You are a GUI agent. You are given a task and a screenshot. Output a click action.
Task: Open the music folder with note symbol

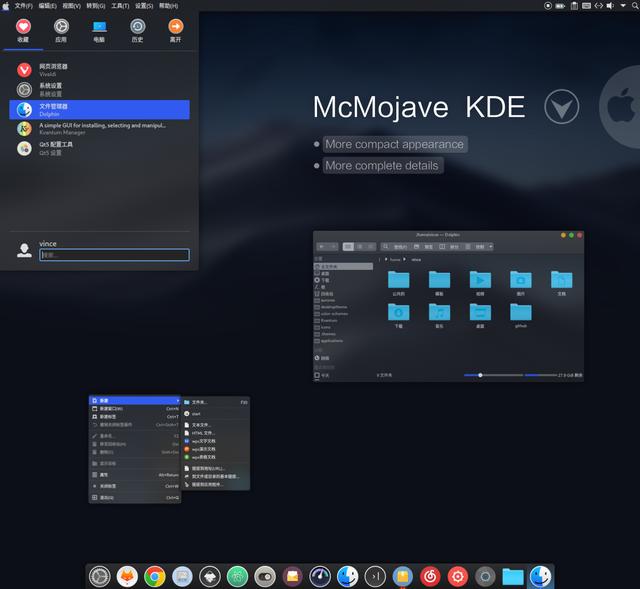click(439, 315)
